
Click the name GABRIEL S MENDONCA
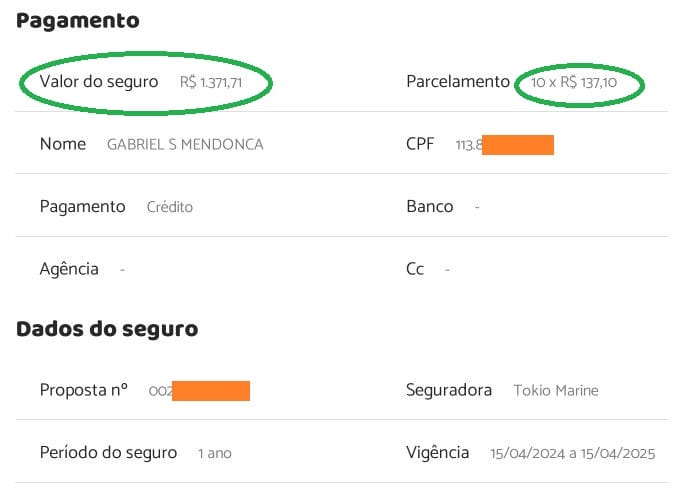click(185, 145)
